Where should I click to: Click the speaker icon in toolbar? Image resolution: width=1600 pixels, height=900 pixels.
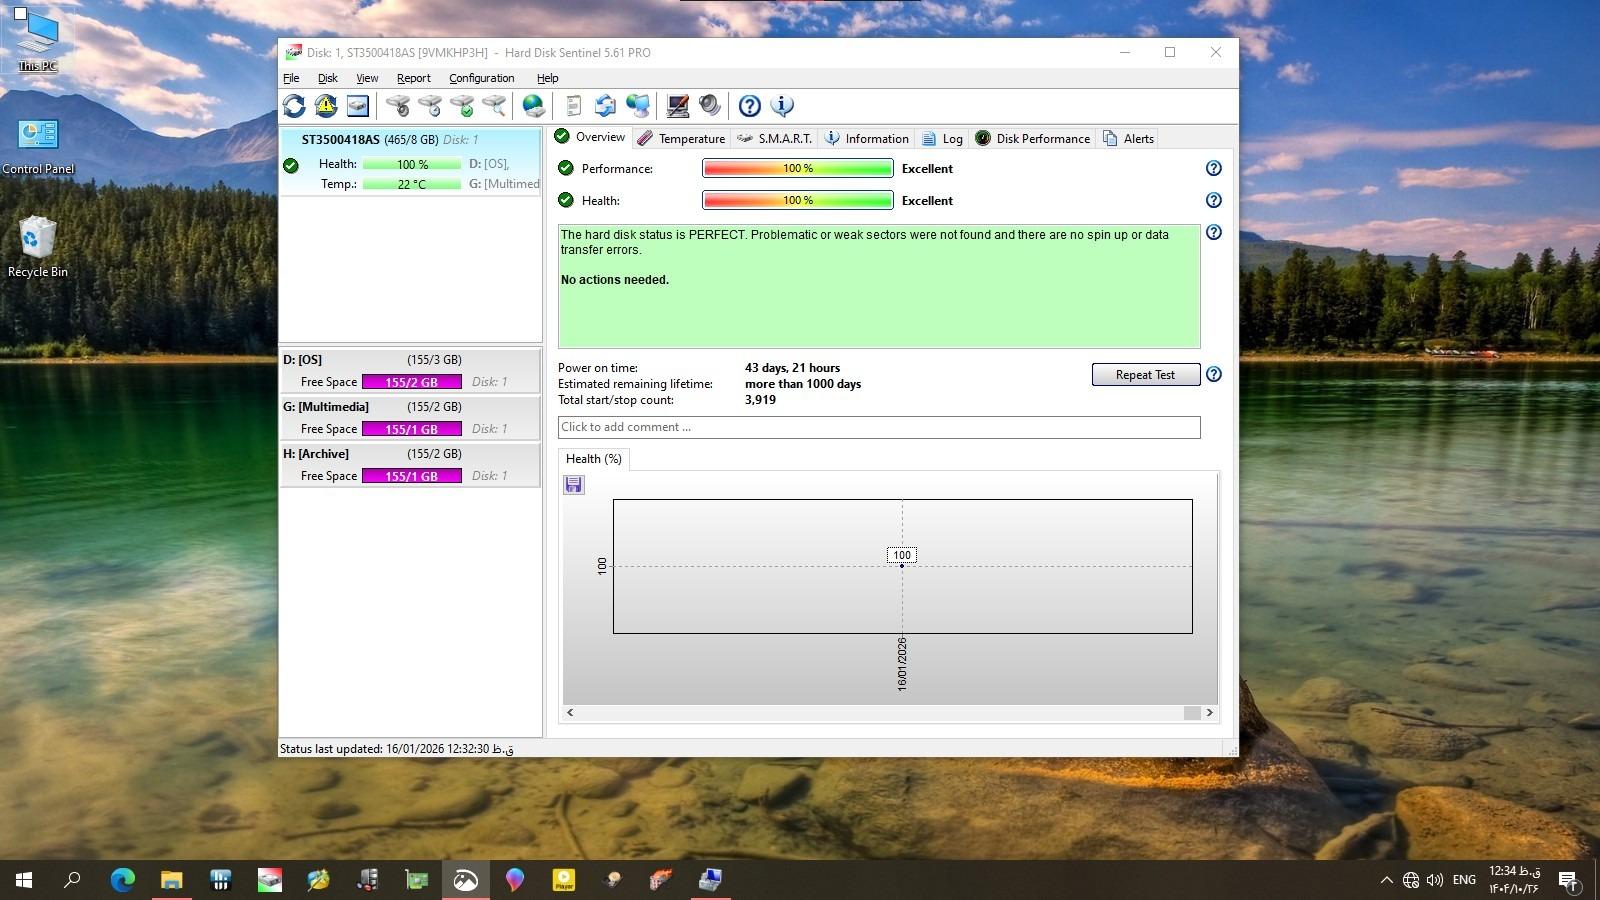710,106
